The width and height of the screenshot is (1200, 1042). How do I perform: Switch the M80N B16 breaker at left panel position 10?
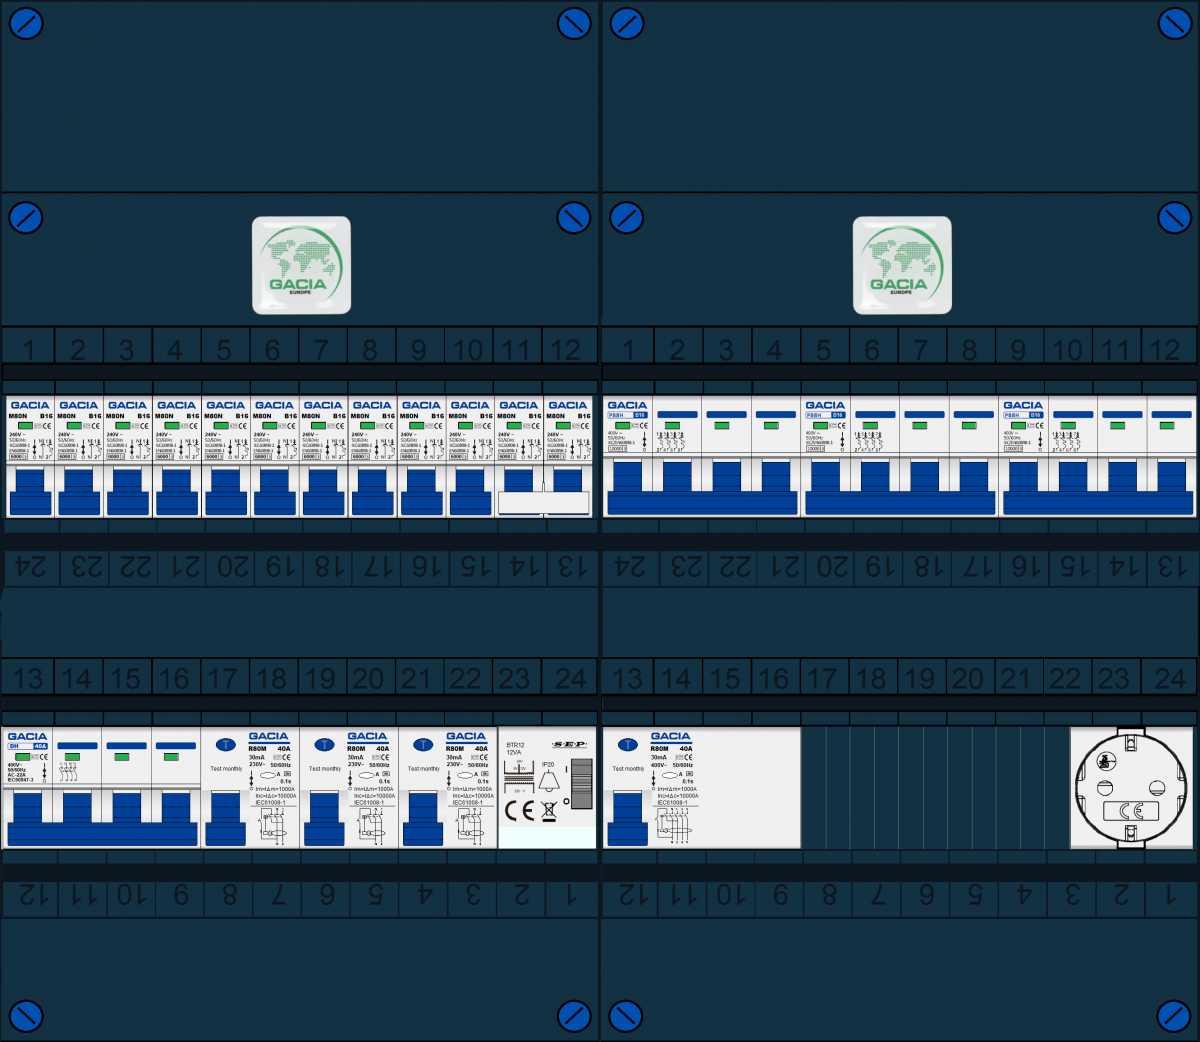pos(471,490)
